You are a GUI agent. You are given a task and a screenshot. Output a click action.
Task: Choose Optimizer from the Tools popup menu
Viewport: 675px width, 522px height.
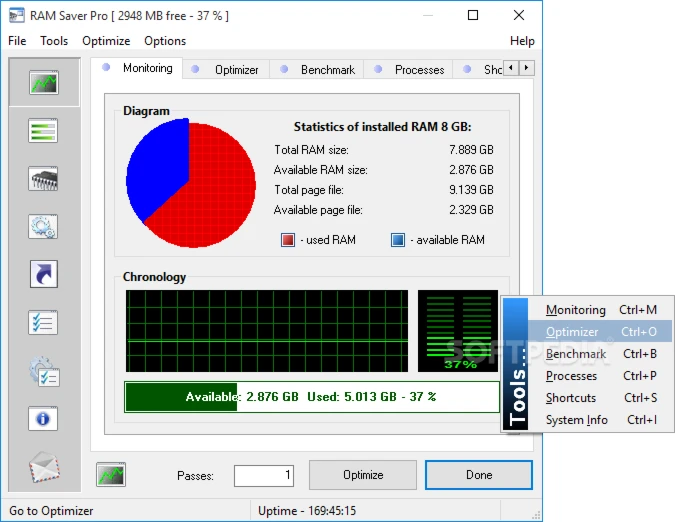pos(572,332)
